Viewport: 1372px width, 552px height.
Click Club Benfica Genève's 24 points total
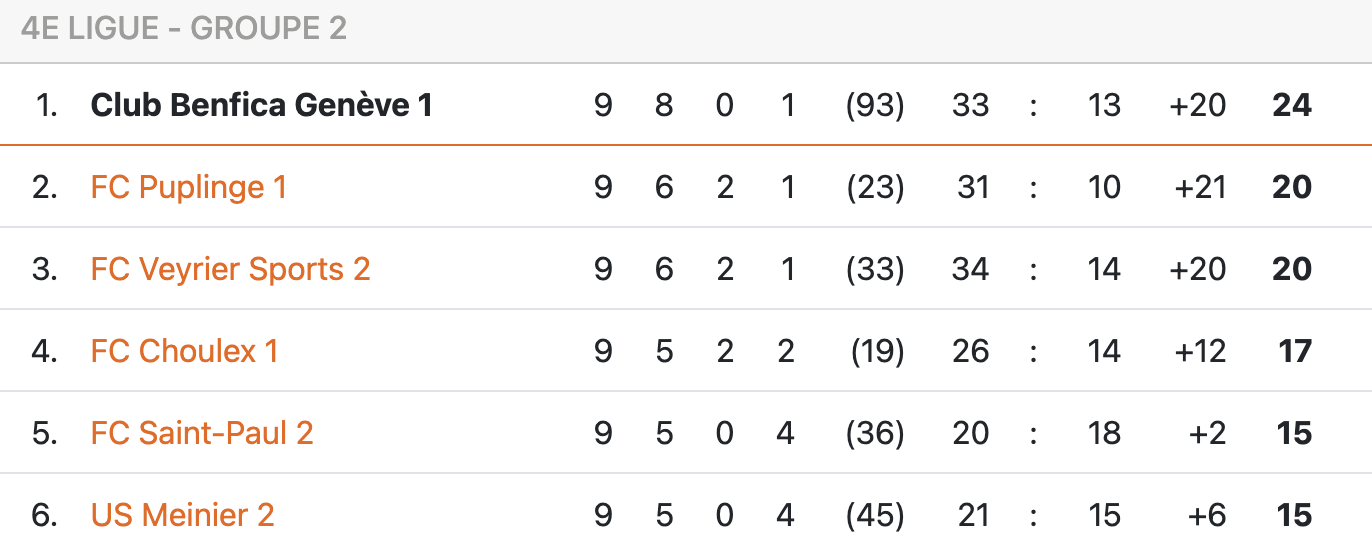click(x=1291, y=105)
